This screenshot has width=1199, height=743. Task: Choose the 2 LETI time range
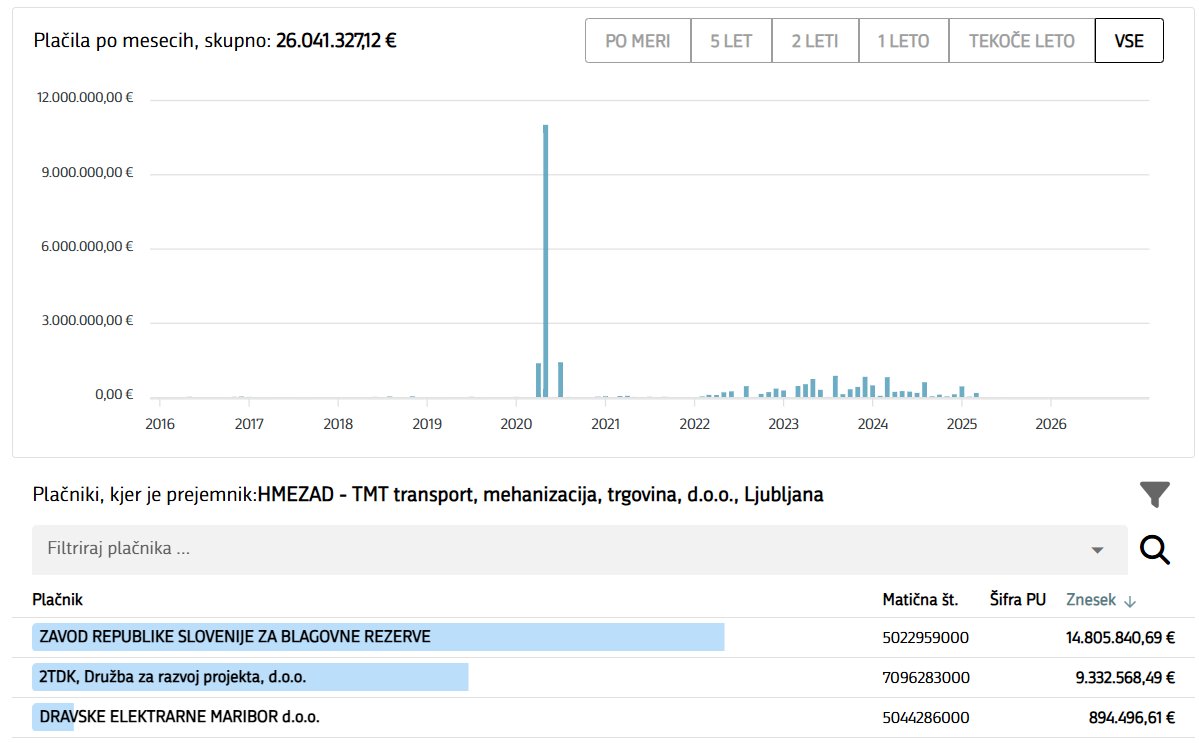pos(815,41)
